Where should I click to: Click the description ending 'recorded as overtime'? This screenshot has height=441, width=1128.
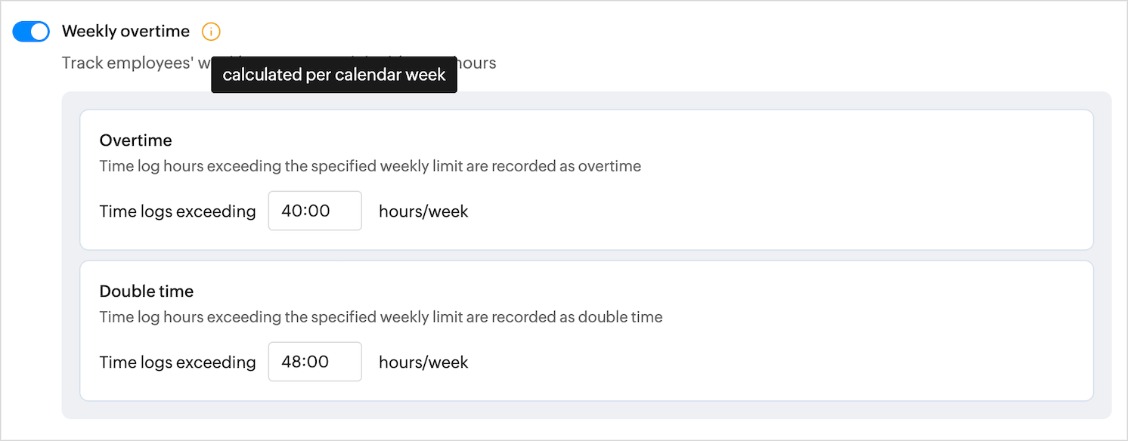370,166
